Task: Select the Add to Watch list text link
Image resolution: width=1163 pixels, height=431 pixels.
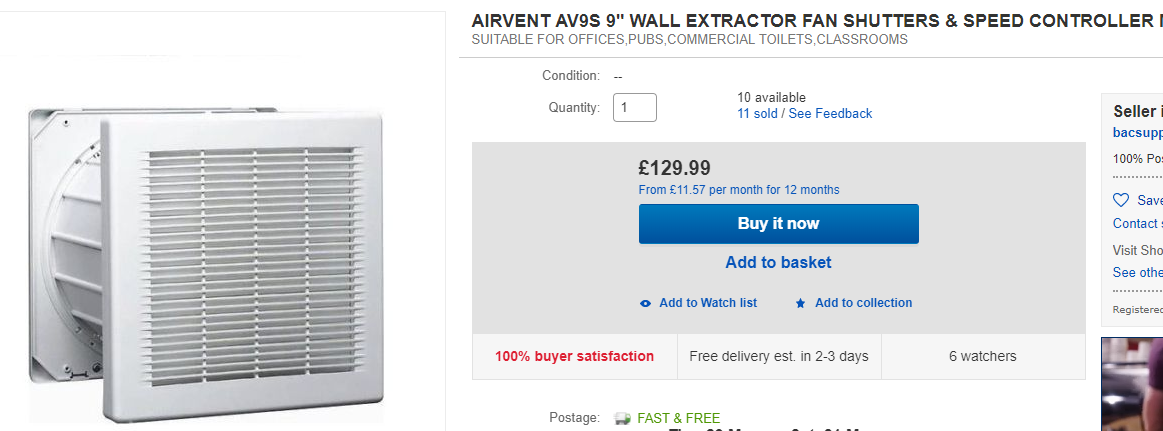Action: pyautogui.click(x=708, y=303)
